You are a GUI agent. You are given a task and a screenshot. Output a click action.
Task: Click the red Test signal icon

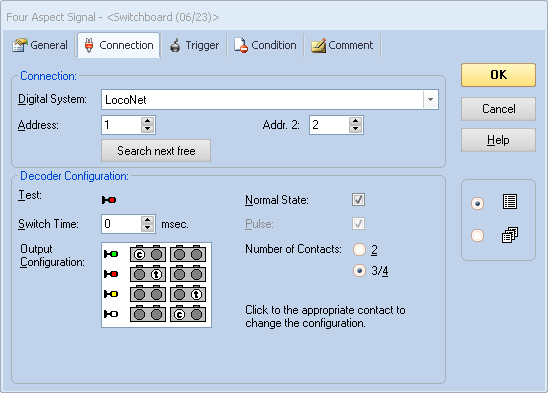[x=109, y=200]
